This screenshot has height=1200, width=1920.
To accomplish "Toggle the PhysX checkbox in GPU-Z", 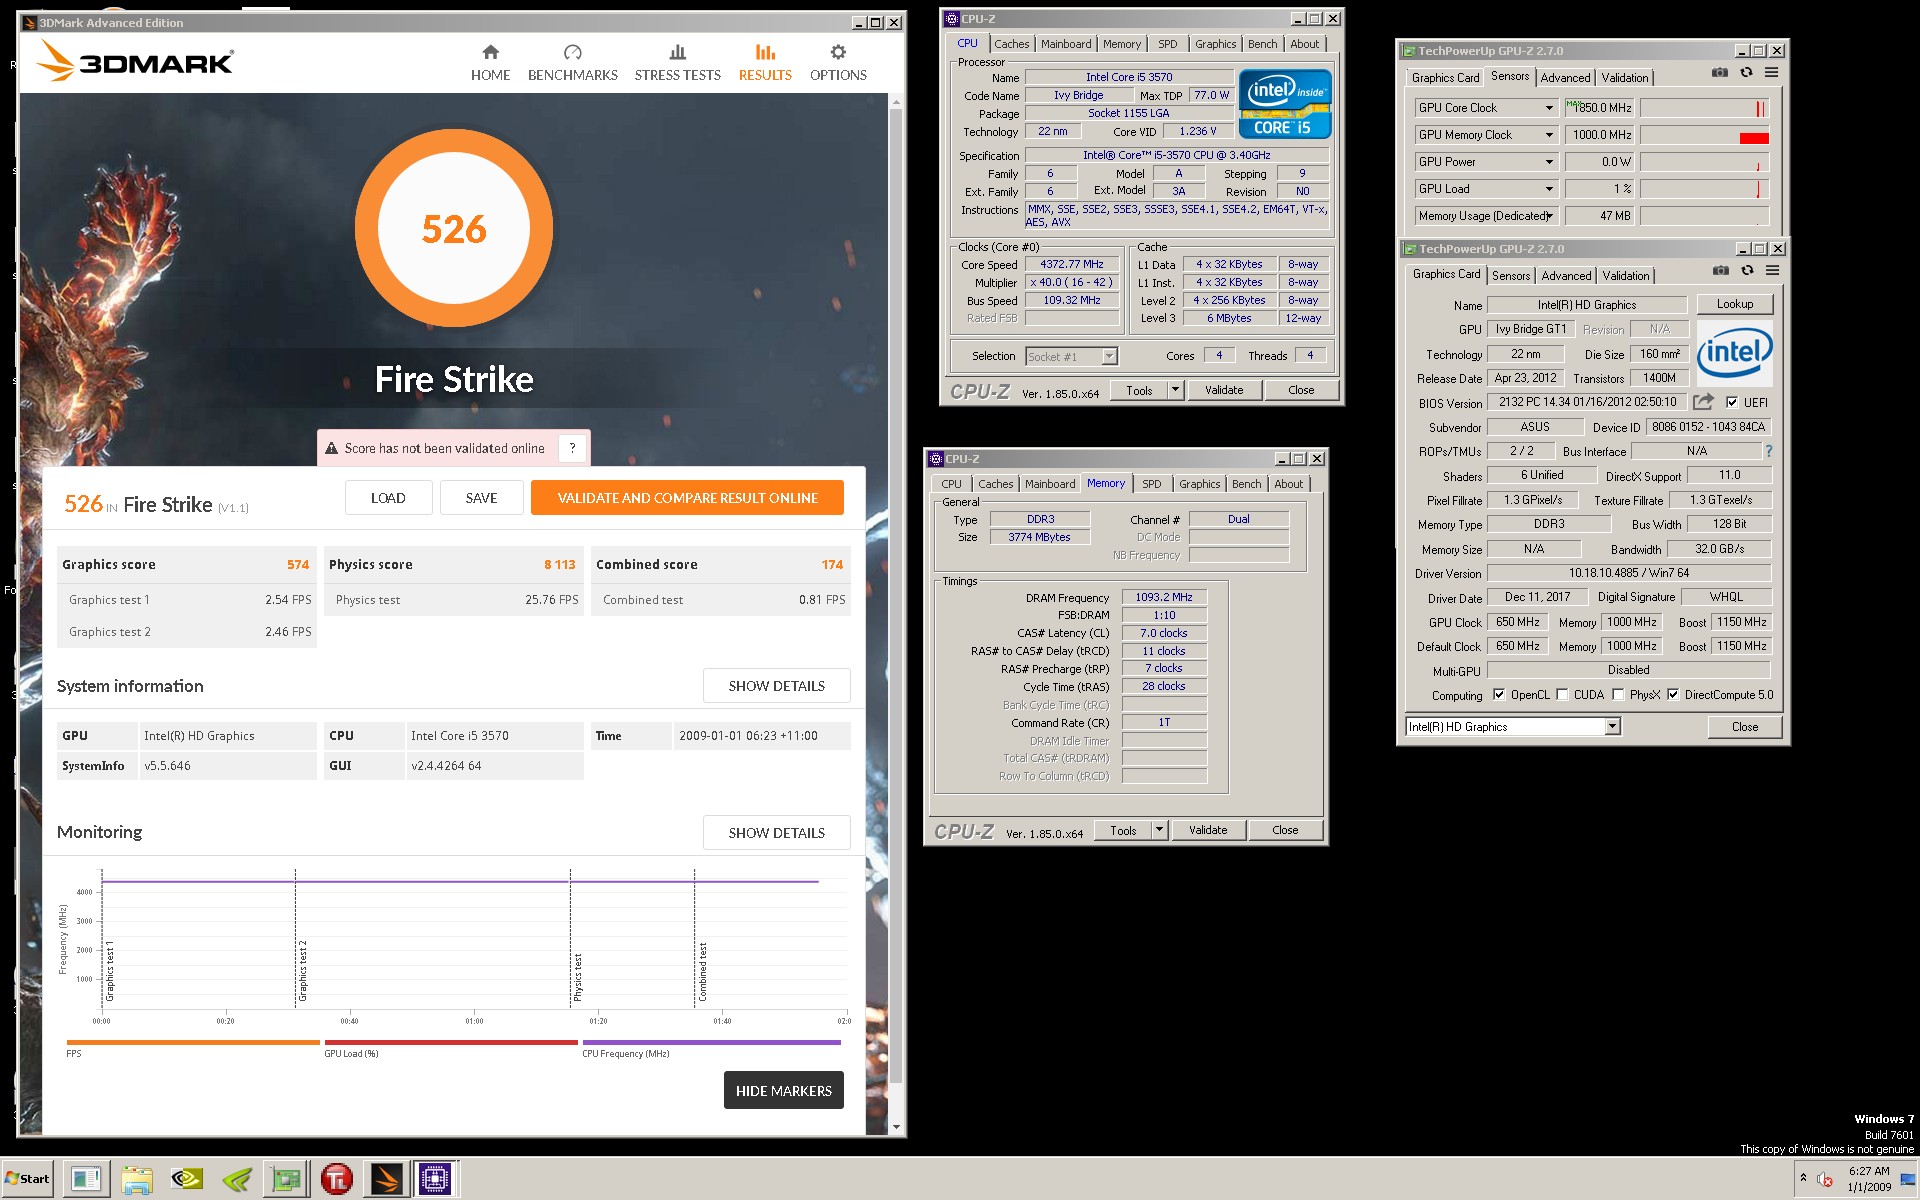I will coord(1618,695).
